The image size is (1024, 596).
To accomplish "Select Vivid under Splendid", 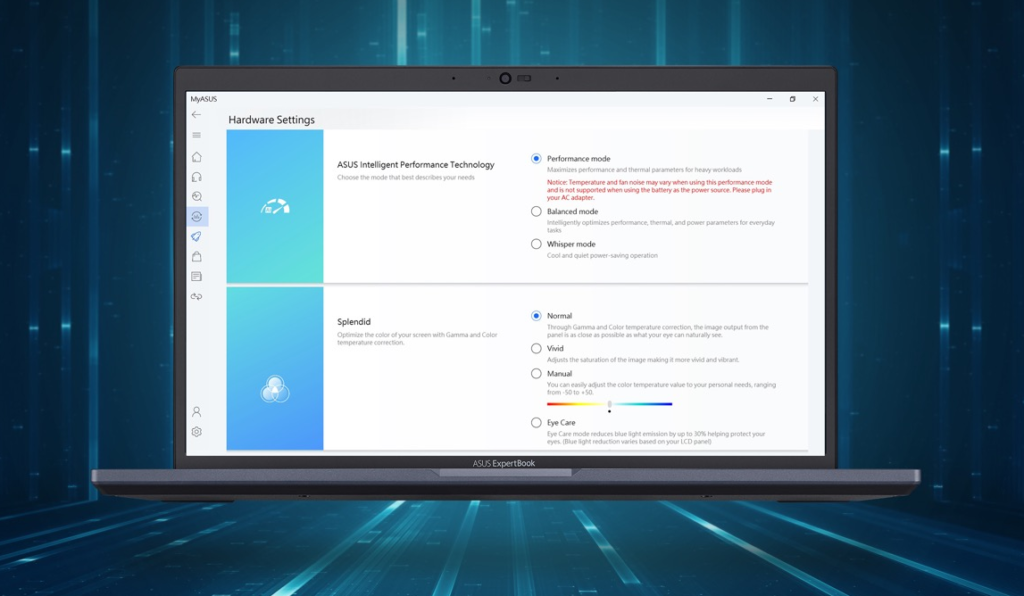I will click(x=537, y=349).
